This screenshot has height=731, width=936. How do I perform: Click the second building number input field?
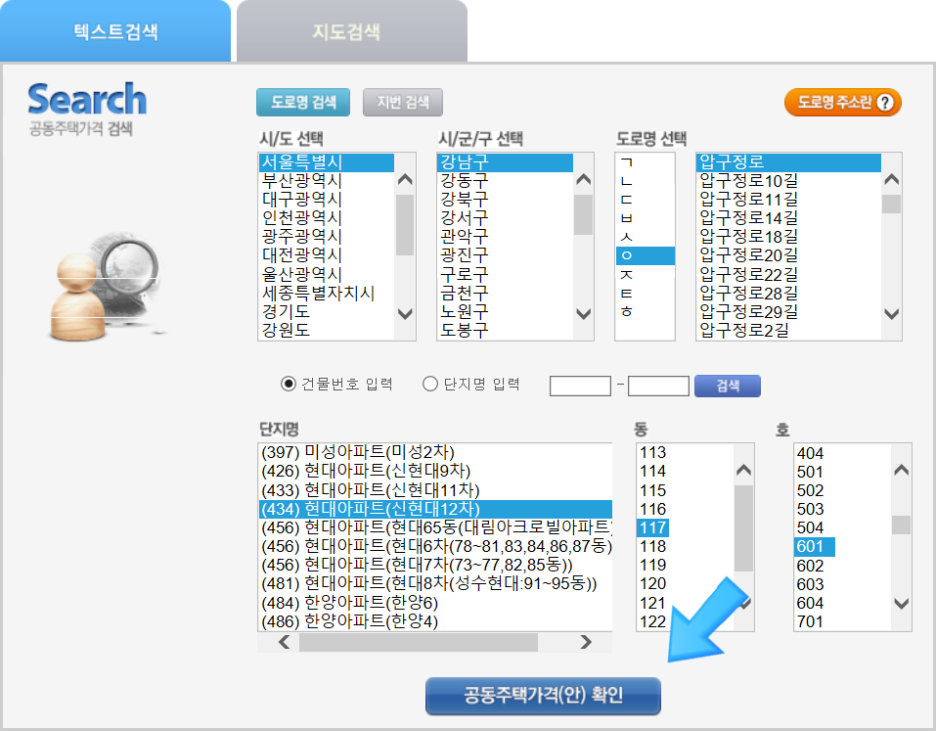click(x=658, y=385)
